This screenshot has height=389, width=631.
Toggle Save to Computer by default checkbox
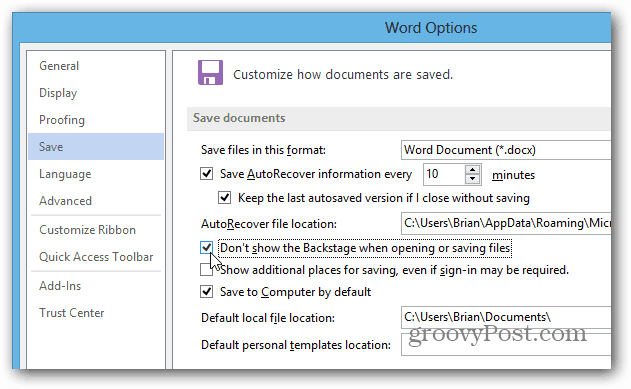click(206, 291)
